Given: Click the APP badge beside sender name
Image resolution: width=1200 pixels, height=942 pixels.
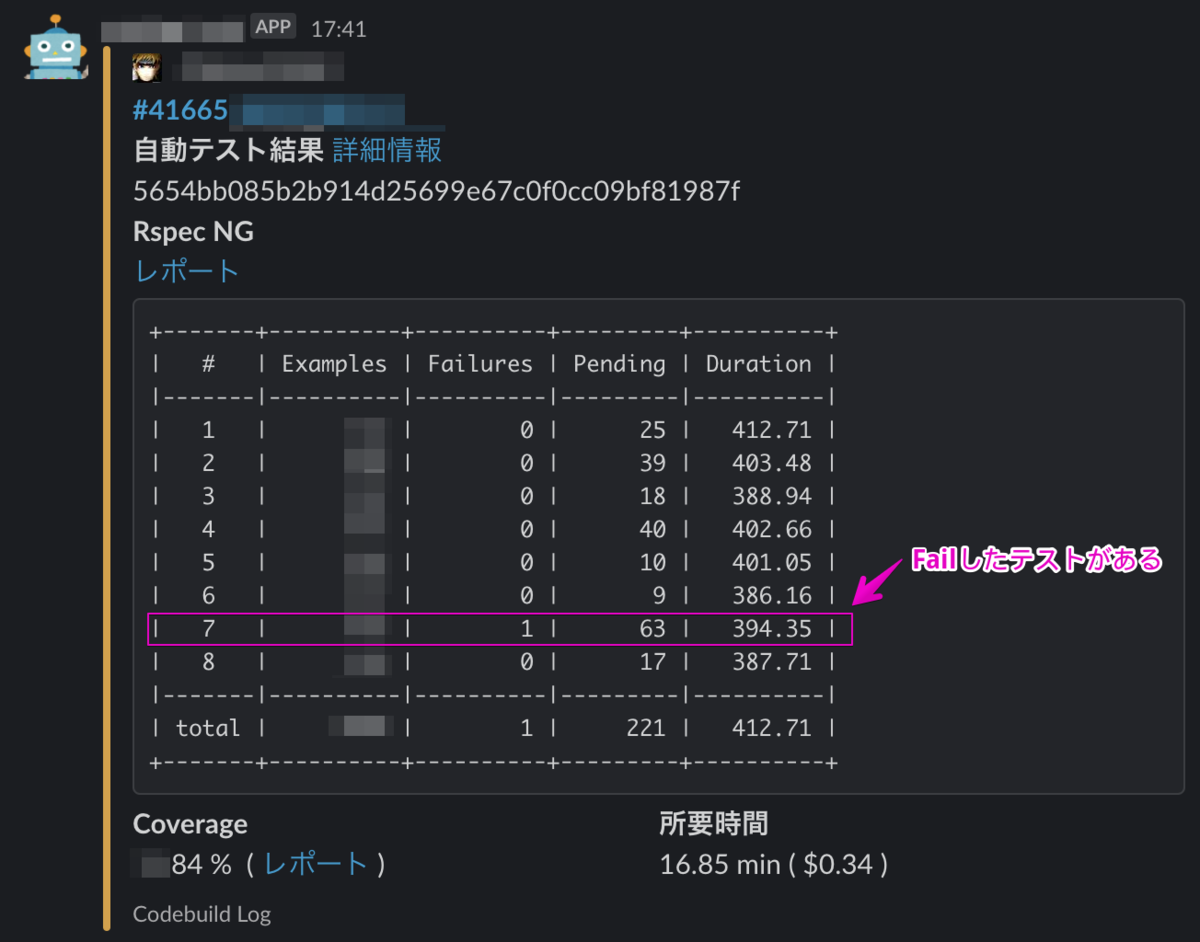Looking at the screenshot, I should 273,27.
